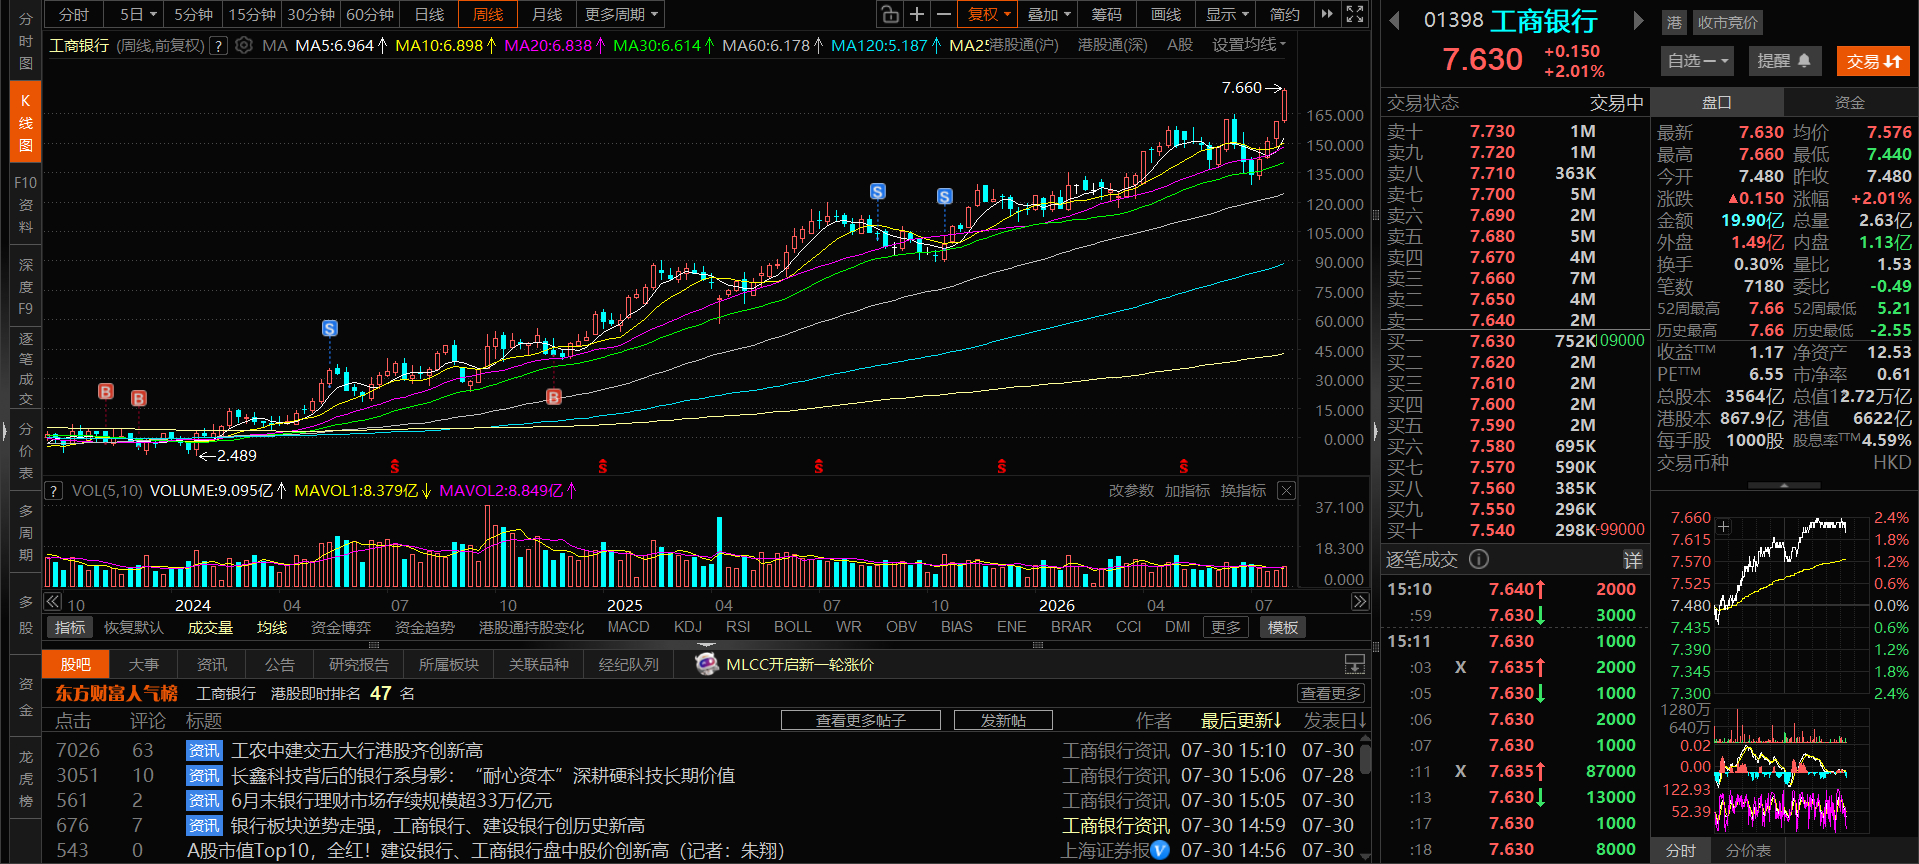Click the 查看更多 button for popularity ranking
The height and width of the screenshot is (864, 1919).
1331,693
